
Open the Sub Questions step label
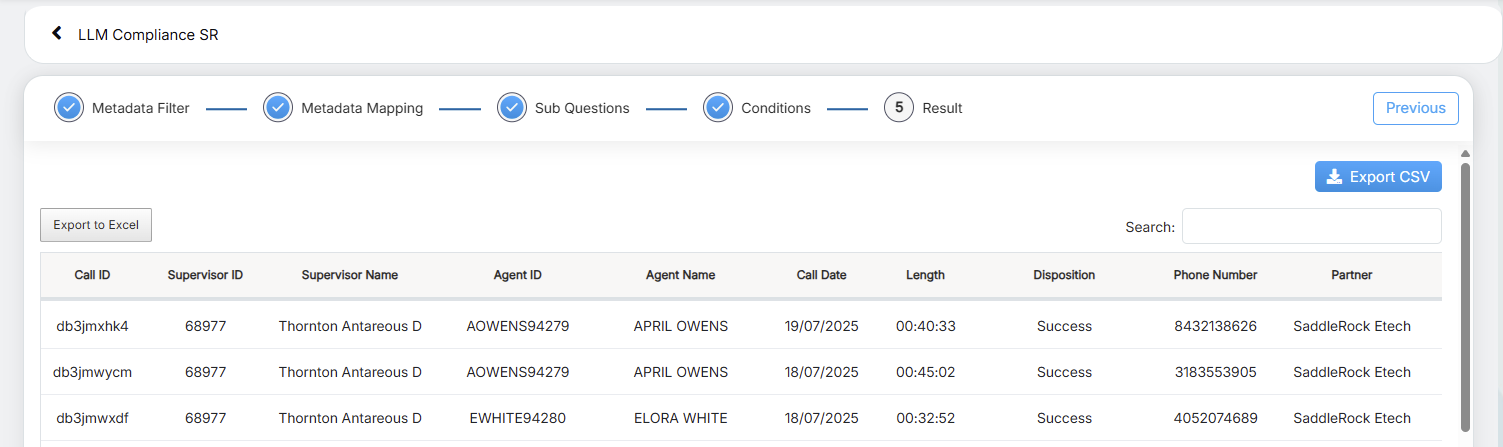(582, 108)
